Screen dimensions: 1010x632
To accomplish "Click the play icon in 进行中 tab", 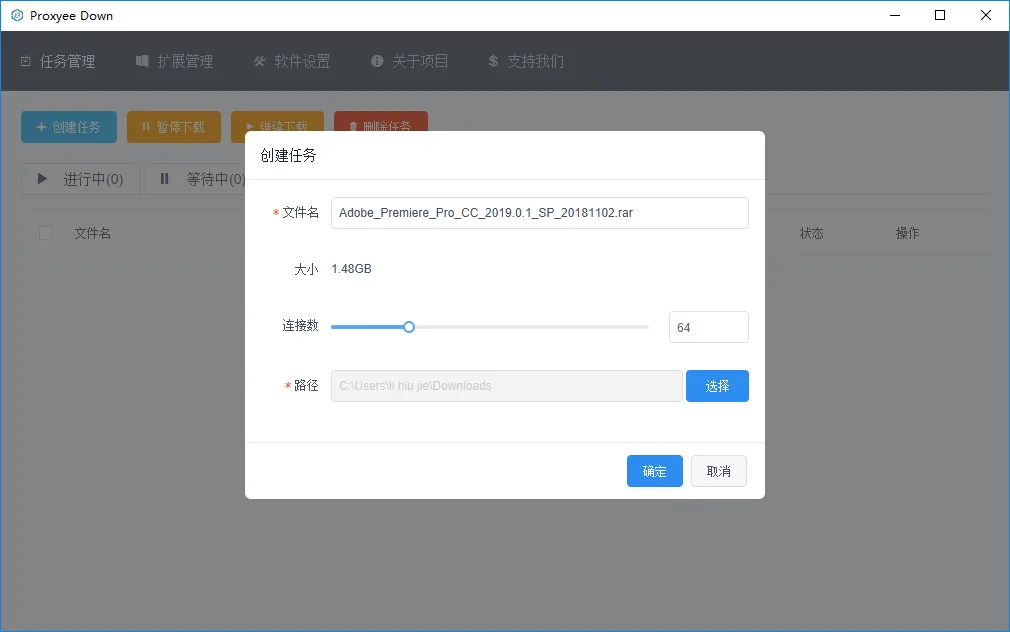I will point(42,178).
